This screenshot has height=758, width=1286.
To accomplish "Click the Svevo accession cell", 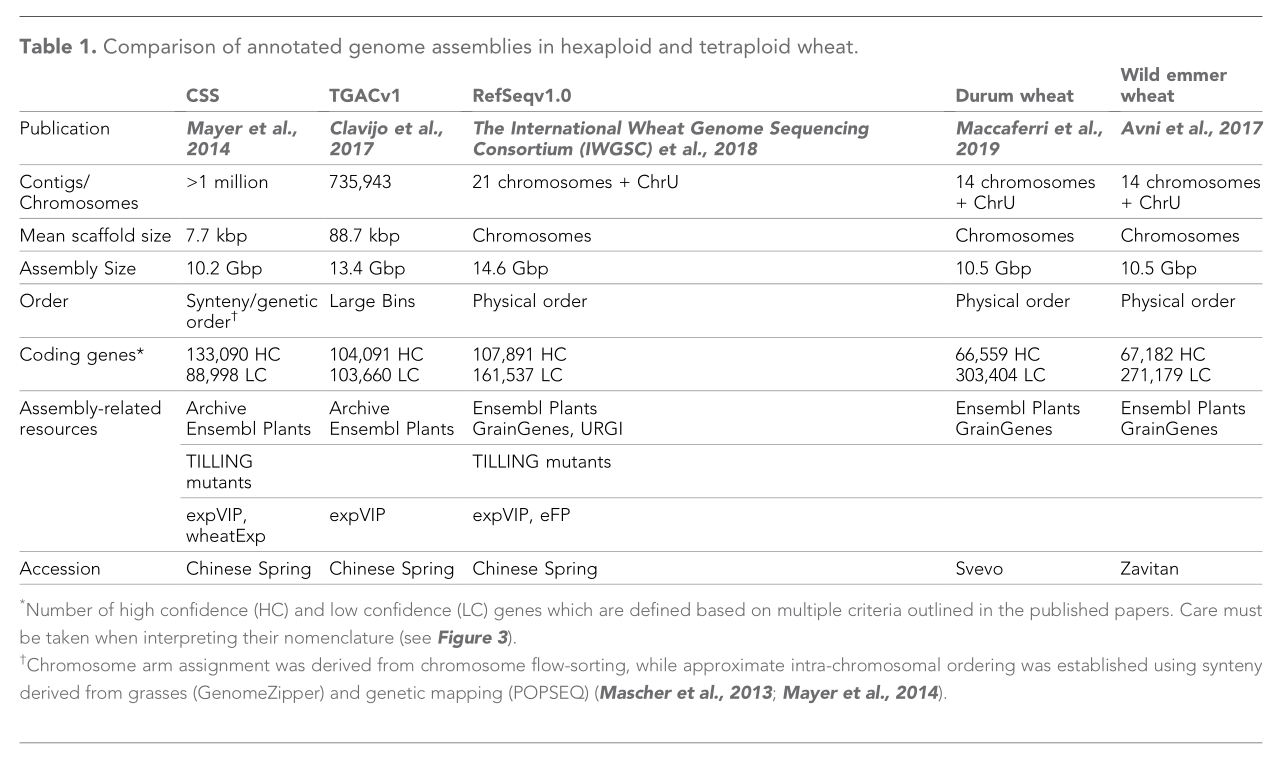I will [981, 569].
